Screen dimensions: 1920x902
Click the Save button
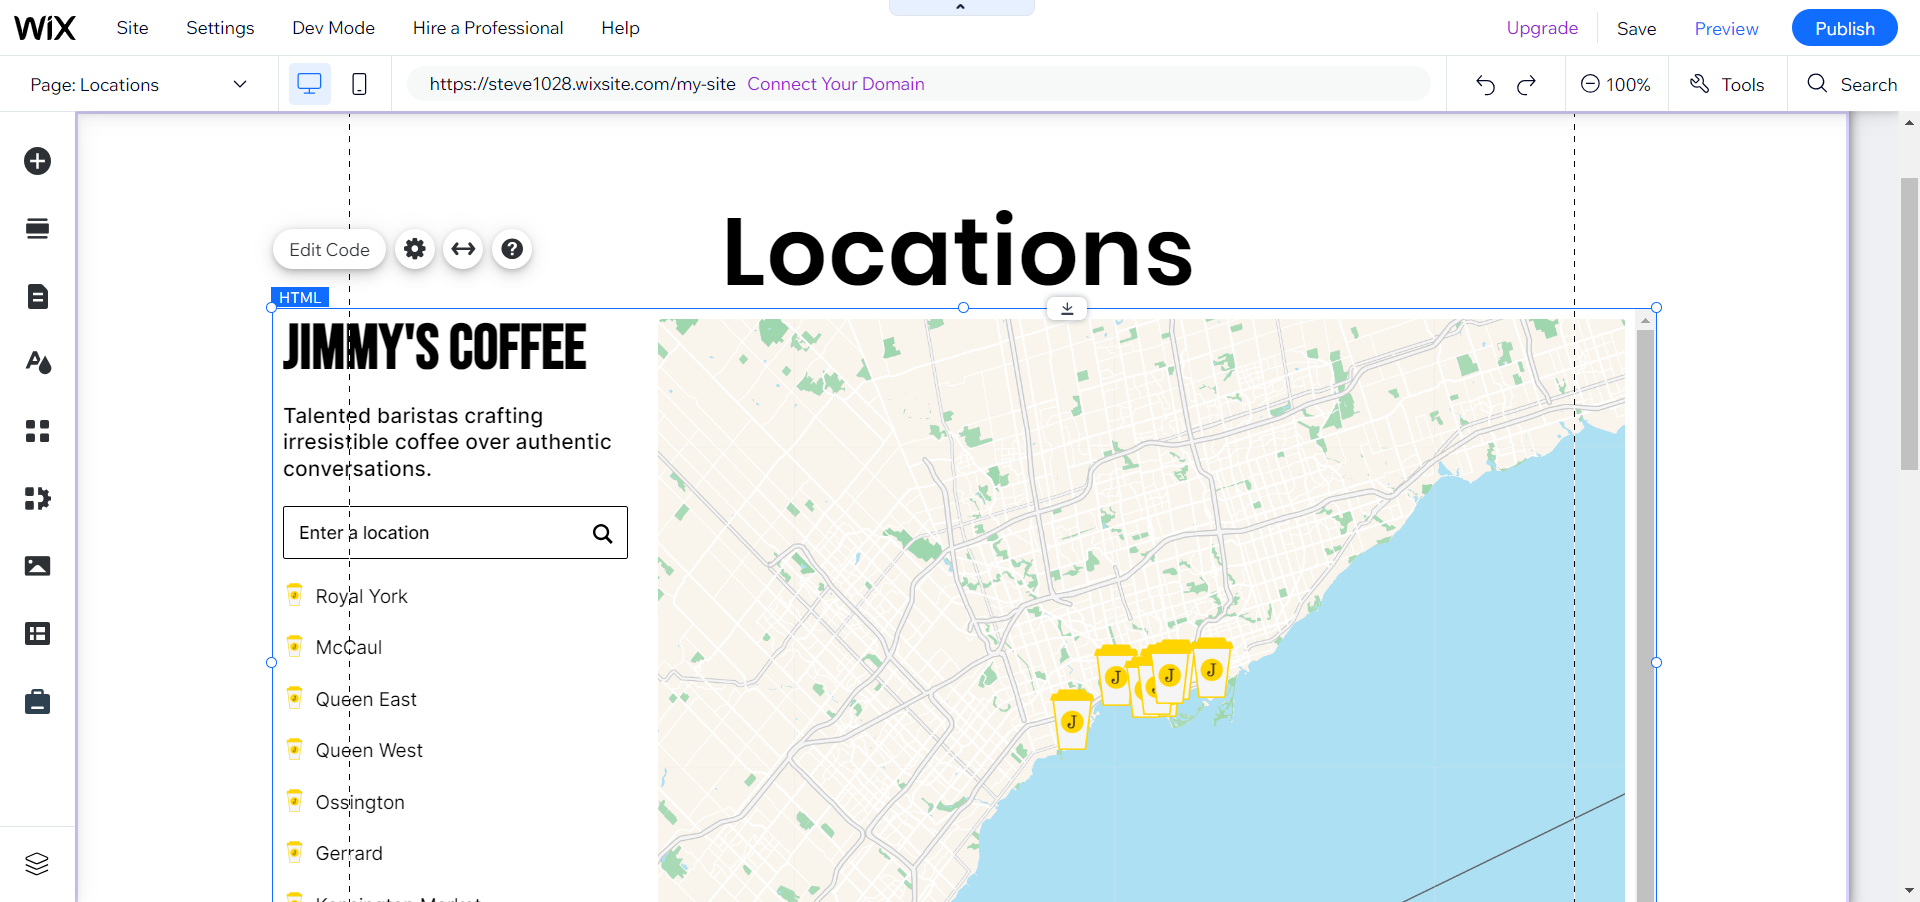click(x=1636, y=29)
